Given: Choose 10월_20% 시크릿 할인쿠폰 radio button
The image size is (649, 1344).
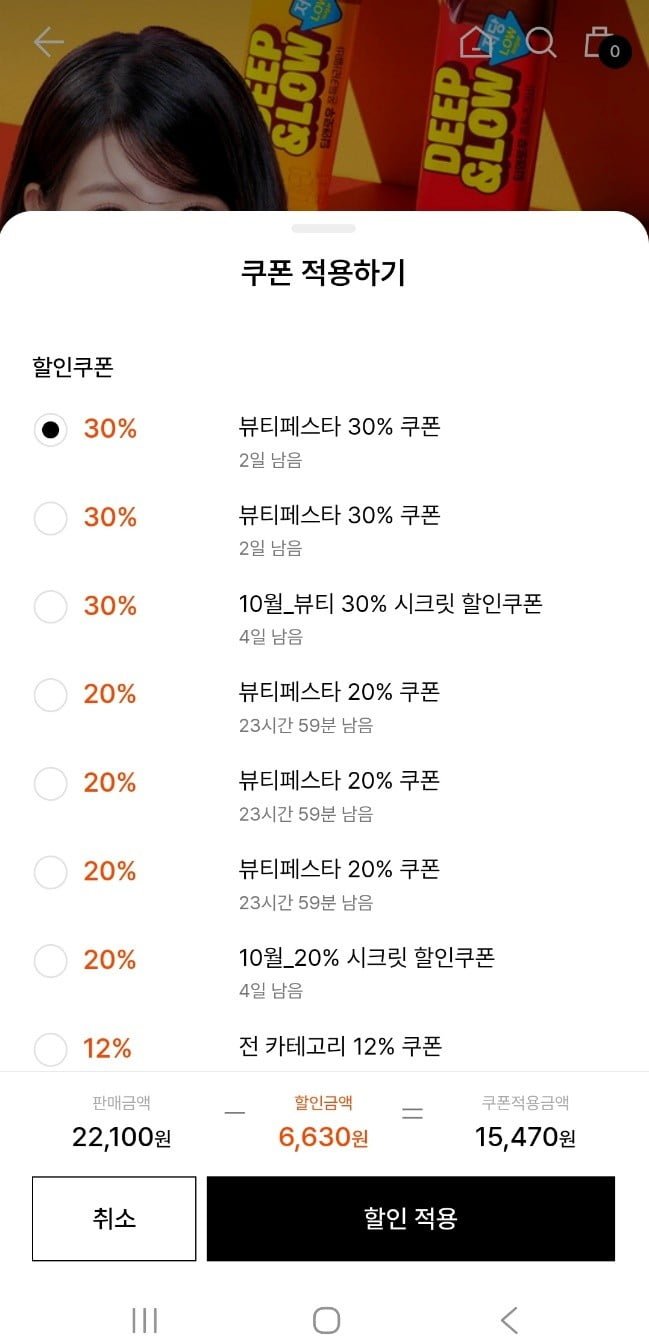Looking at the screenshot, I should (x=50, y=960).
